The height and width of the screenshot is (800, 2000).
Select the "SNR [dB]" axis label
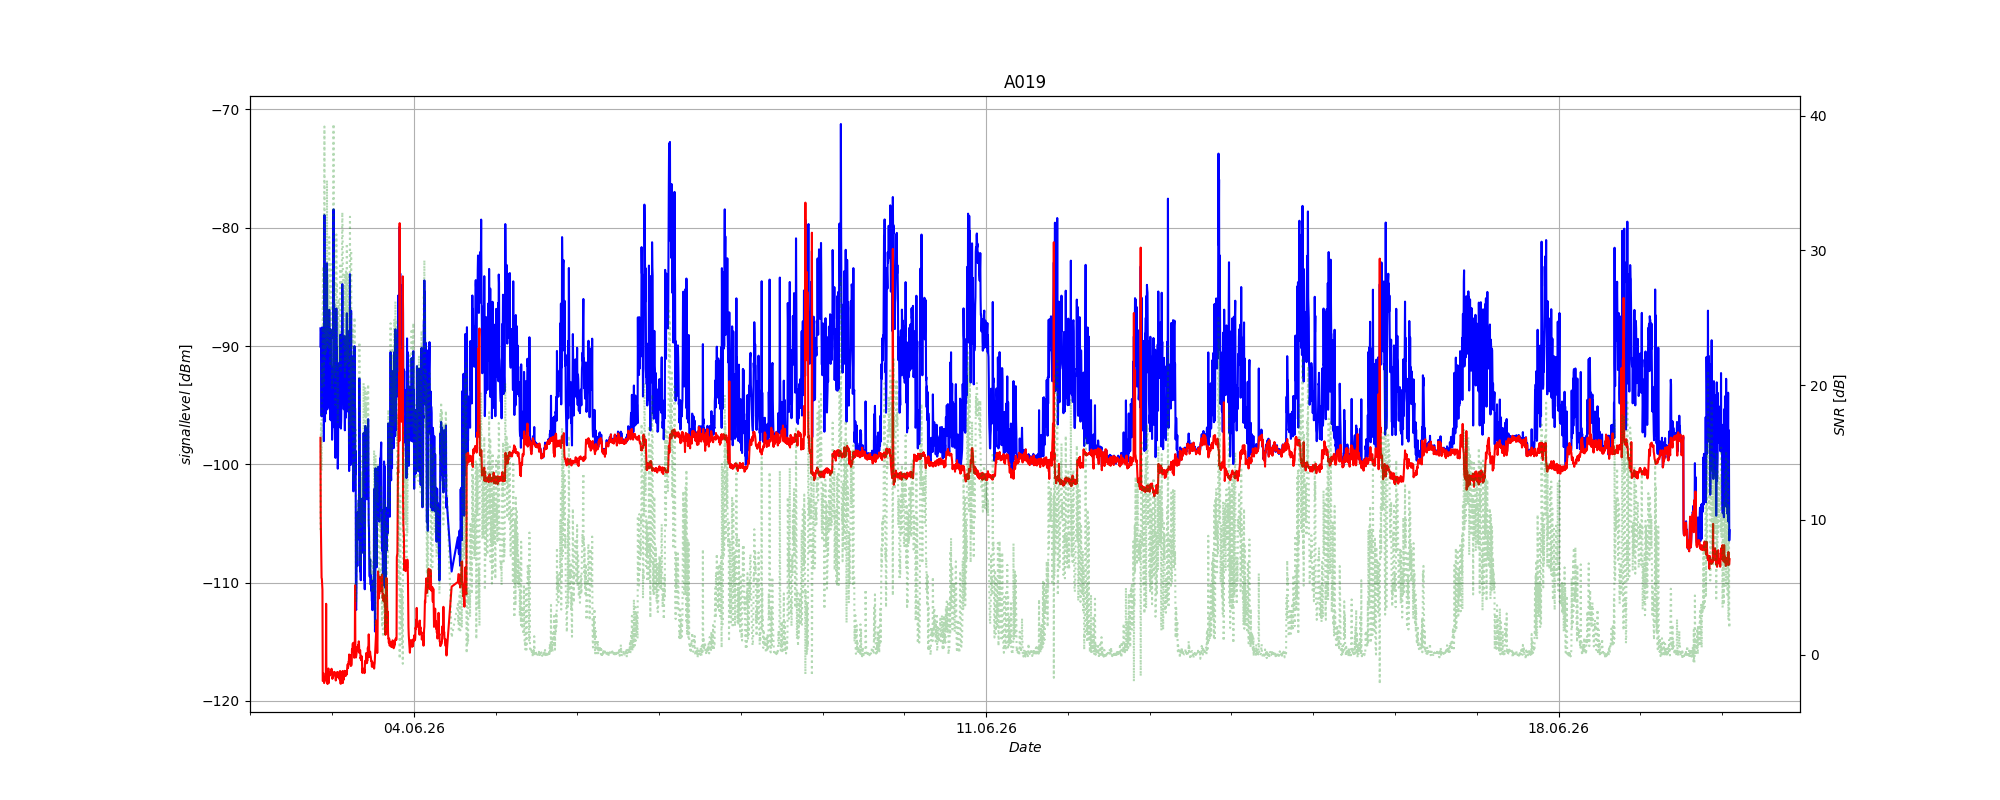click(x=1839, y=405)
